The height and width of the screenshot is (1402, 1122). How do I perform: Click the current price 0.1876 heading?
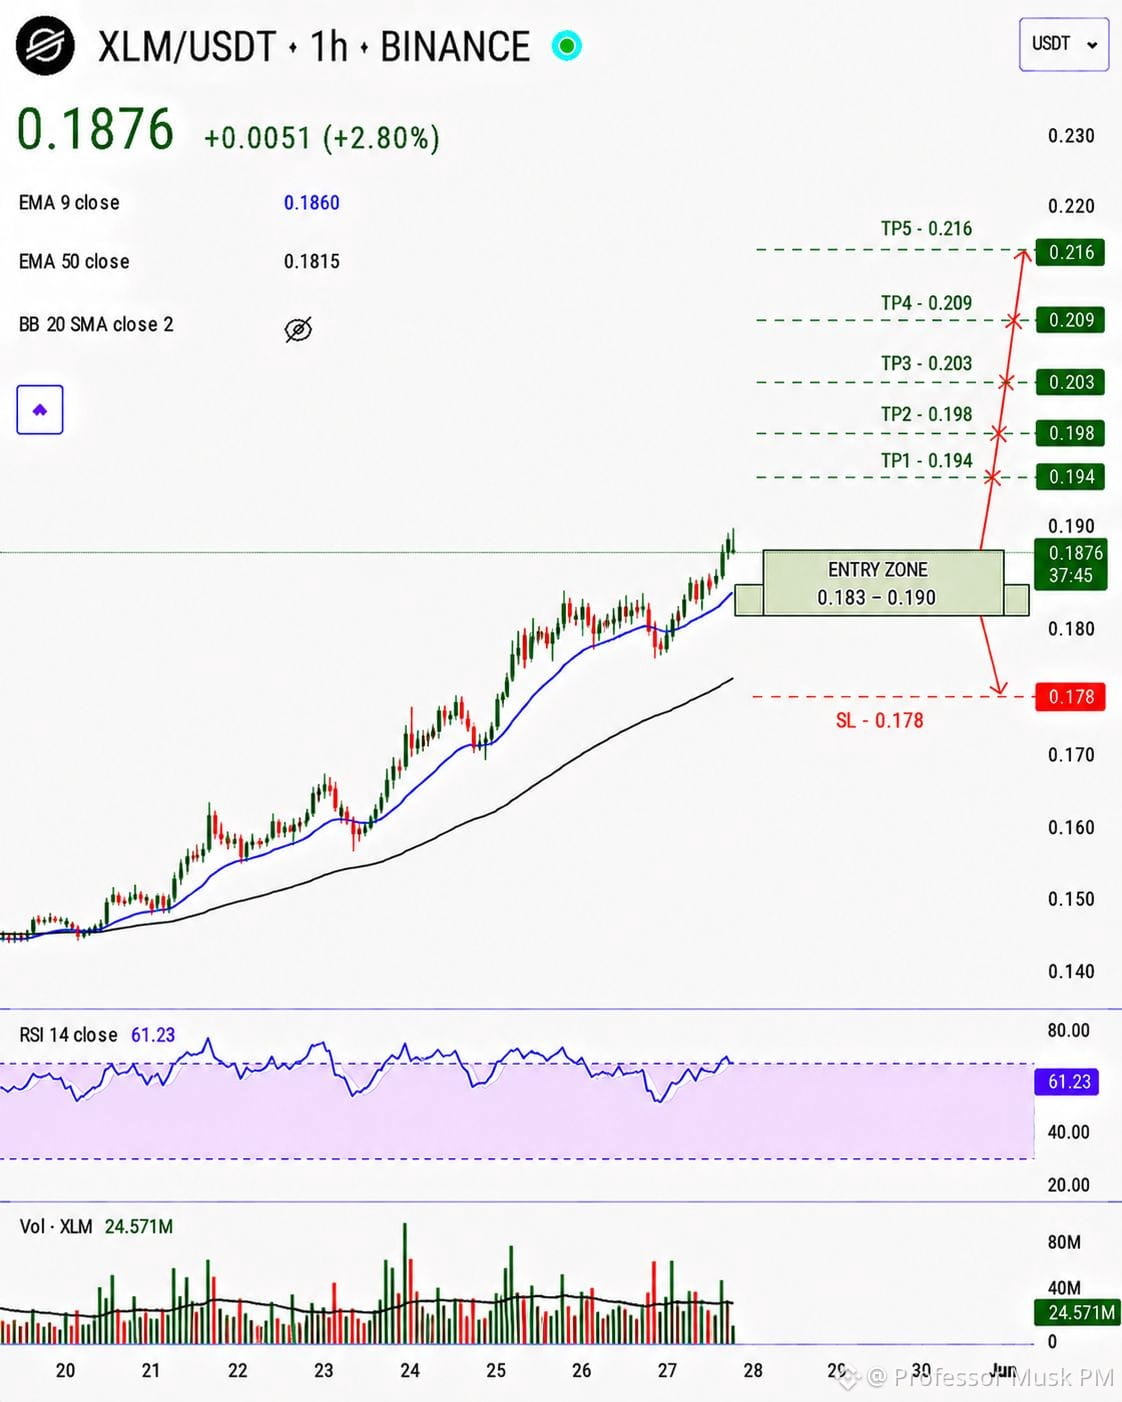point(96,130)
